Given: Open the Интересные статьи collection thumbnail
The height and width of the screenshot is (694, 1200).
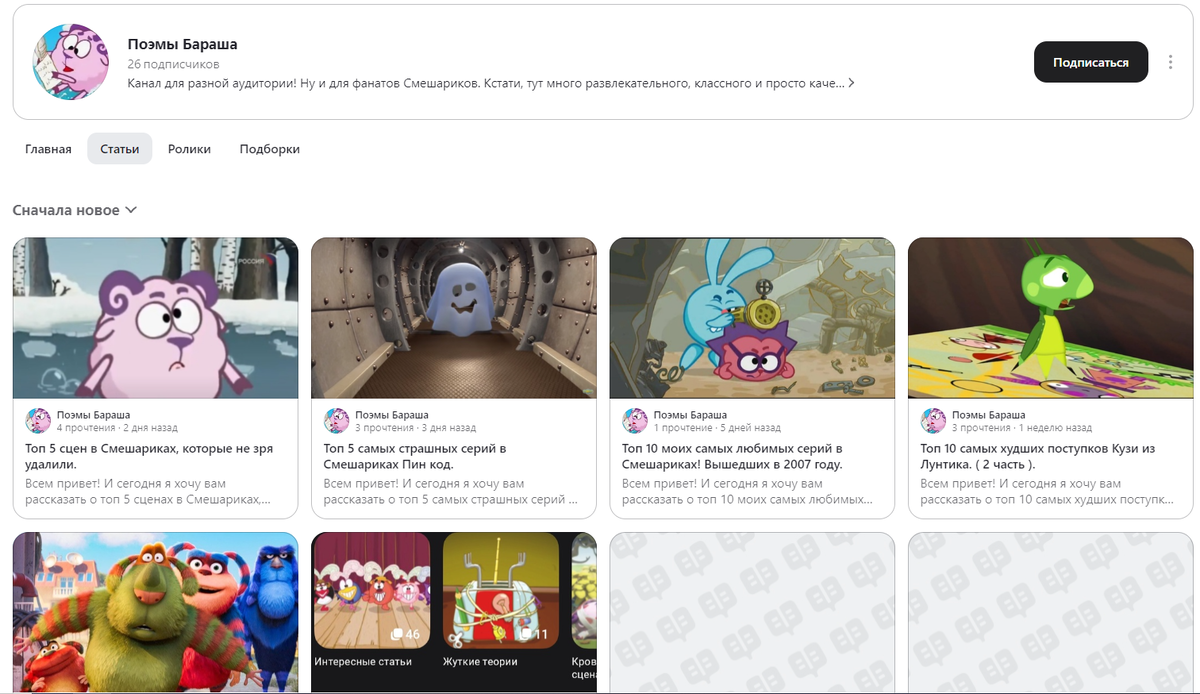Looking at the screenshot, I should tap(372, 590).
